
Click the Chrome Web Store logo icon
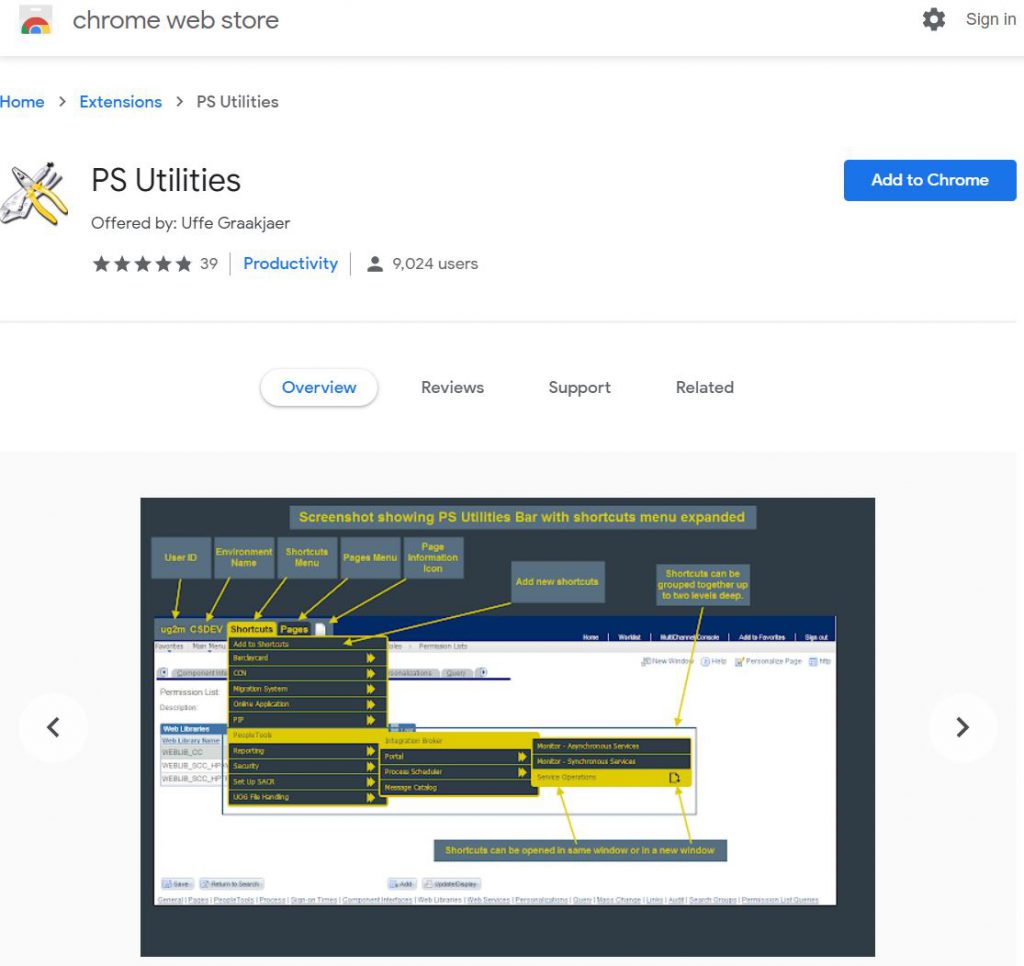point(35,20)
